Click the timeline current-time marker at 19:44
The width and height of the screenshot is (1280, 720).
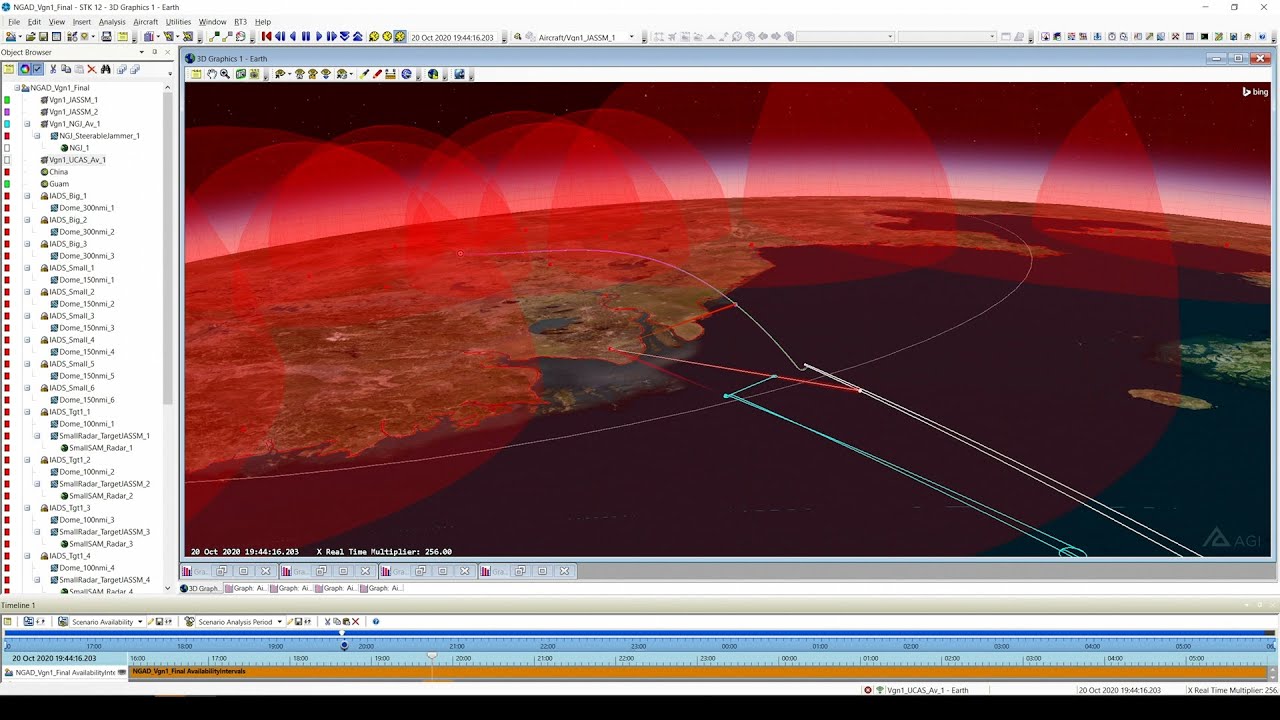pos(344,645)
